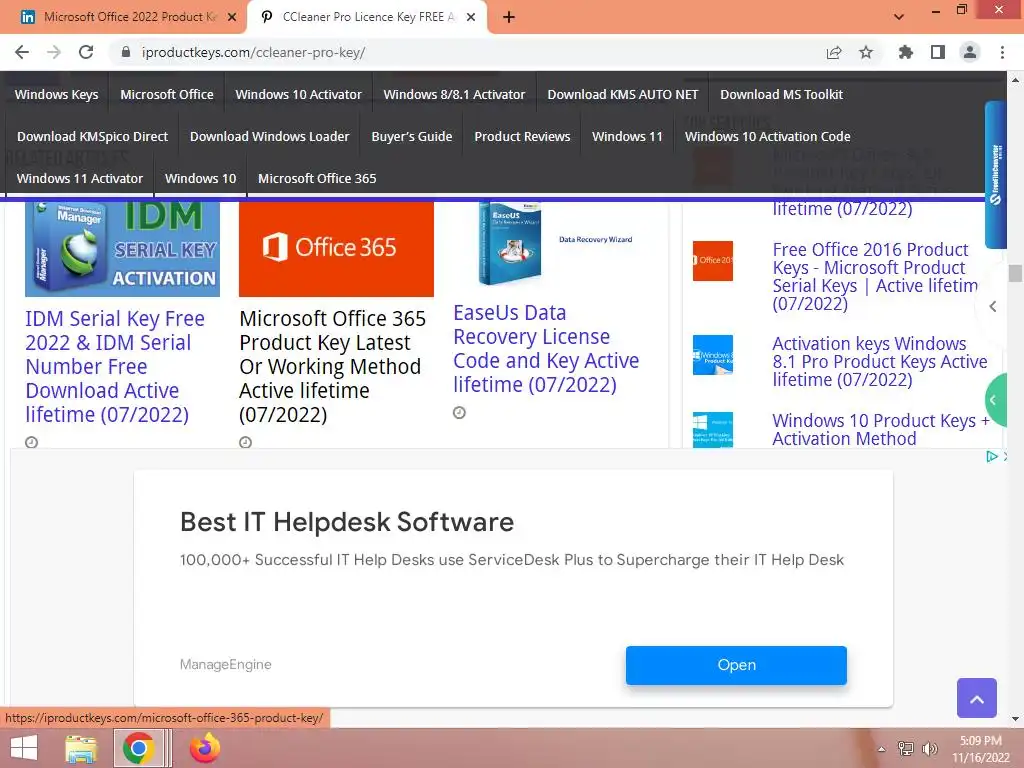Select Windows 10 Activation Code menu
The width and height of the screenshot is (1024, 768).
click(767, 136)
